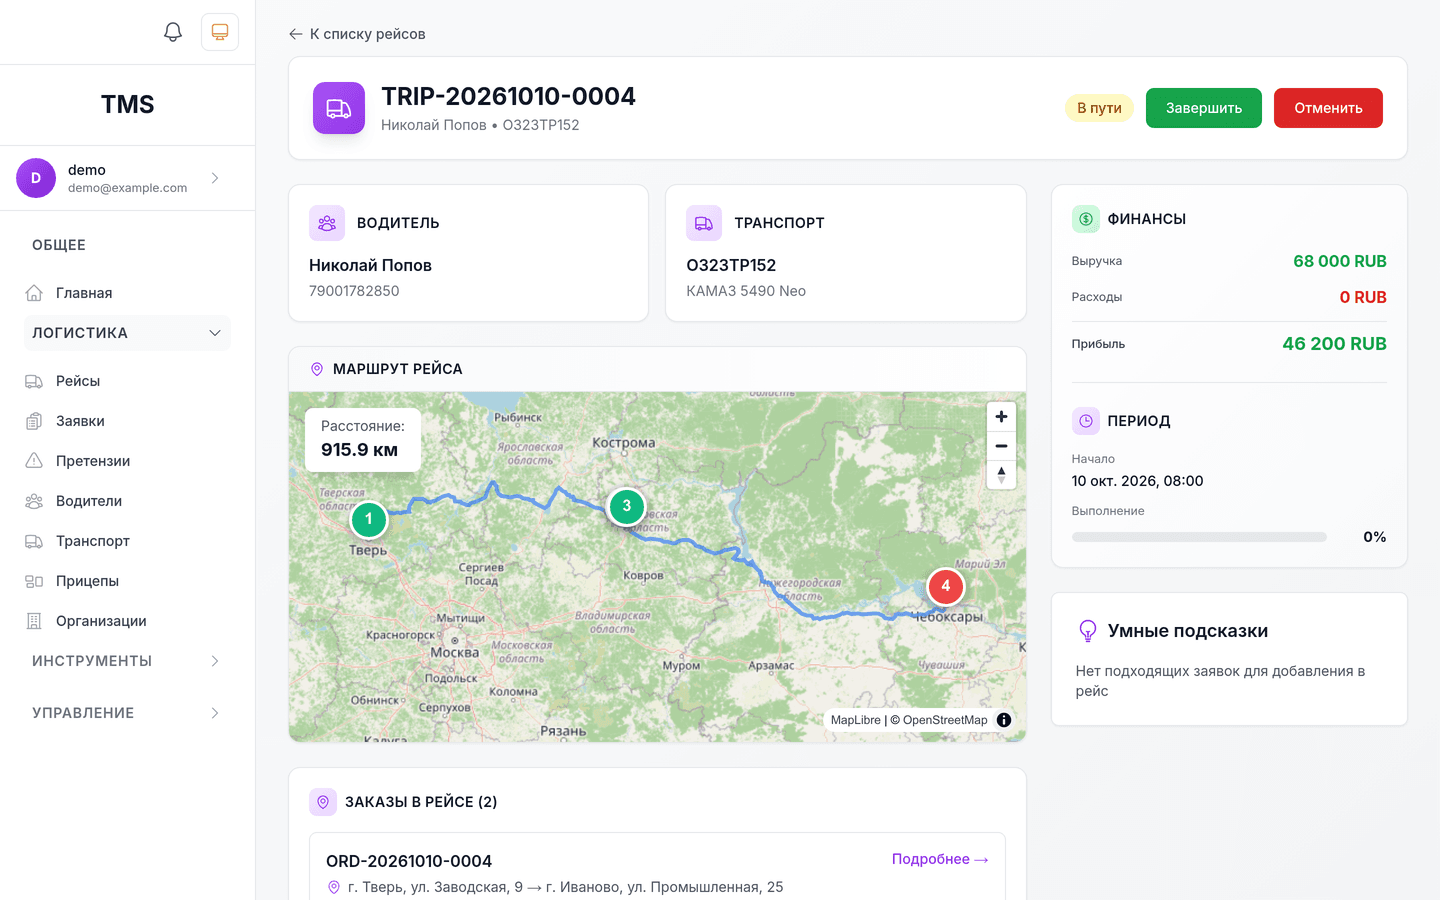Open Заявки in the sidebar
The width and height of the screenshot is (1440, 900).
(127, 421)
